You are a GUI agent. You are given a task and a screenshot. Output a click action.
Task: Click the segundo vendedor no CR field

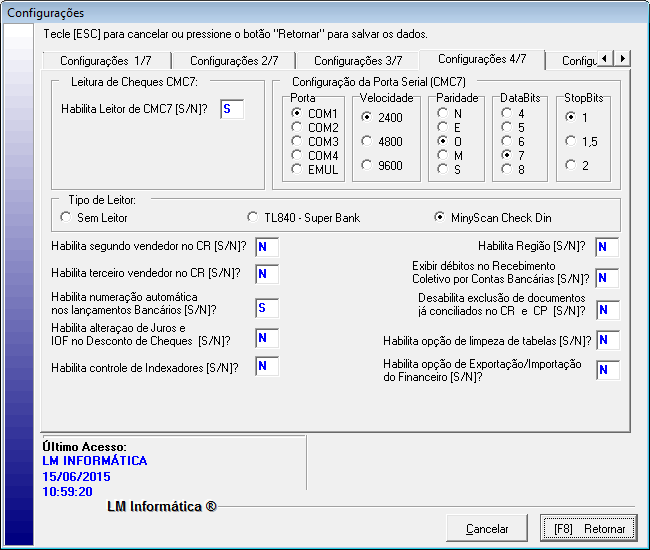click(267, 246)
